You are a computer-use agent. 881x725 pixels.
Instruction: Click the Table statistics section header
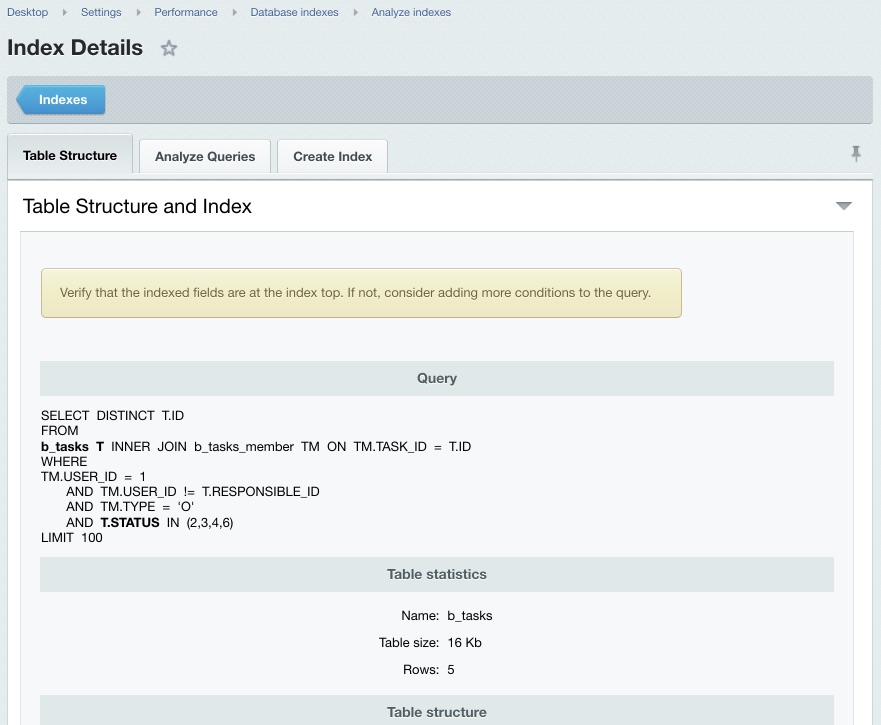437,574
